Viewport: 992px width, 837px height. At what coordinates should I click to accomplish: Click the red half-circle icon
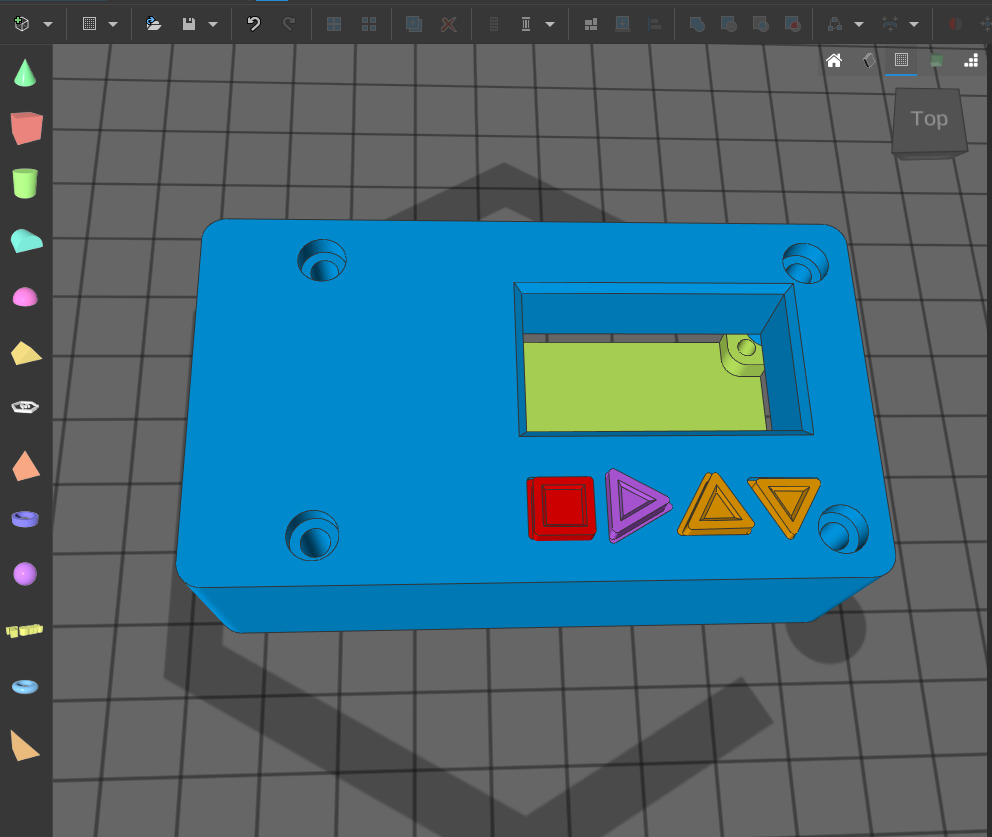click(x=955, y=24)
